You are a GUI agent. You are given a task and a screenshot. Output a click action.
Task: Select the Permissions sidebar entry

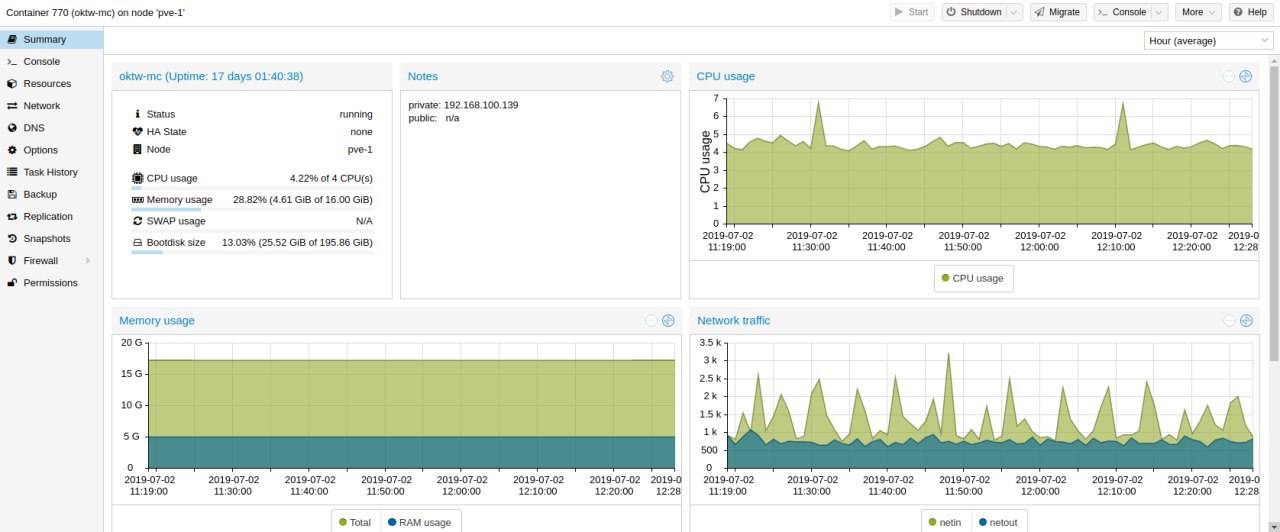[x=51, y=282]
